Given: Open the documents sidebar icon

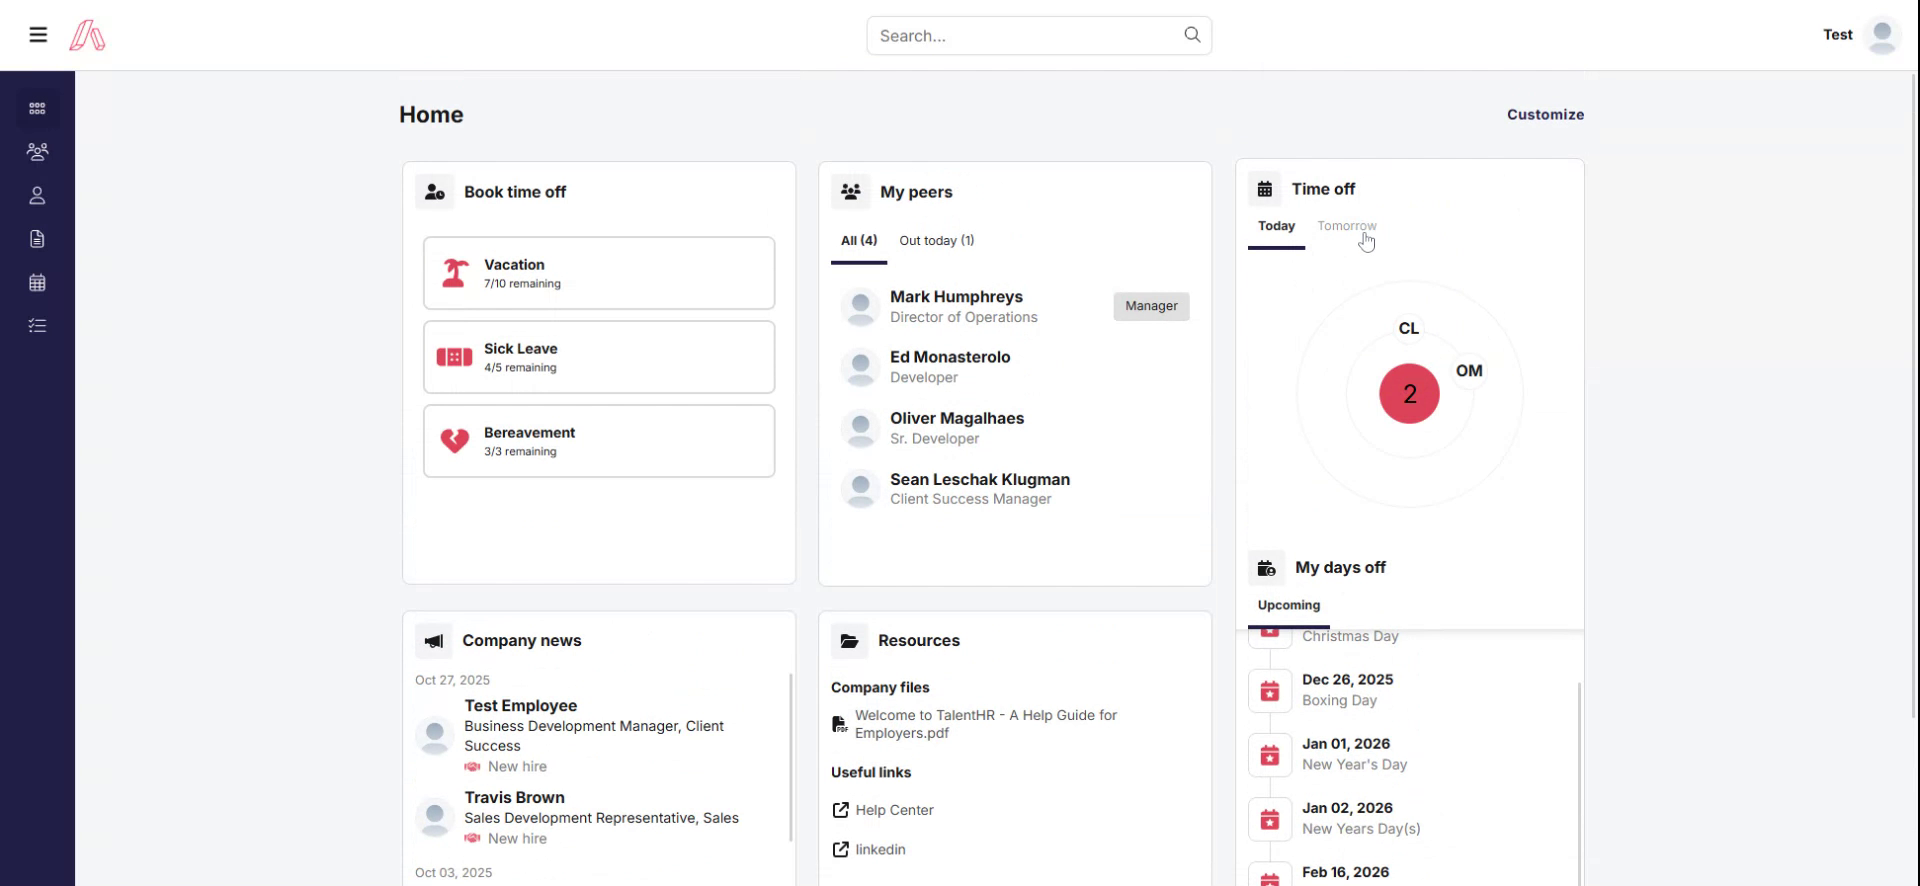Looking at the screenshot, I should point(37,239).
